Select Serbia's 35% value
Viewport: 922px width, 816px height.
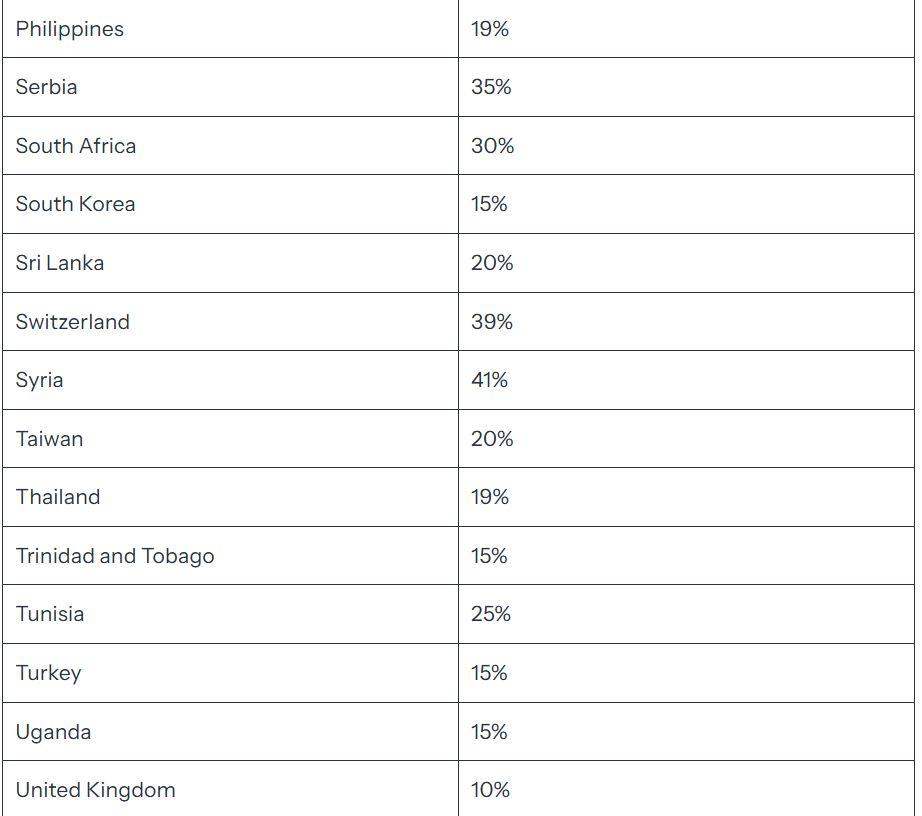pyautogui.click(x=491, y=87)
